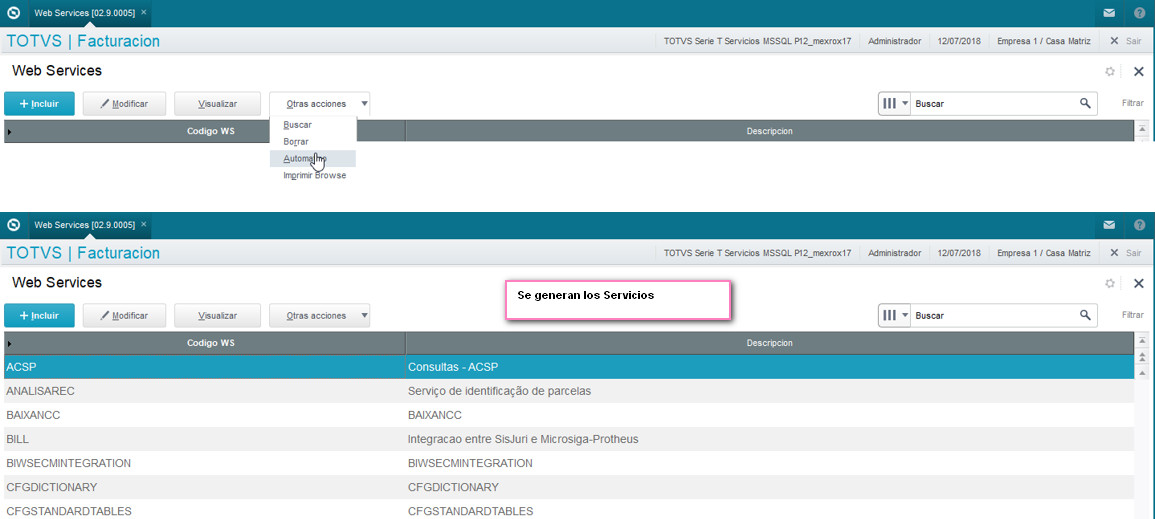Open mail envelope icon in menu-open window

pyautogui.click(x=1109, y=13)
